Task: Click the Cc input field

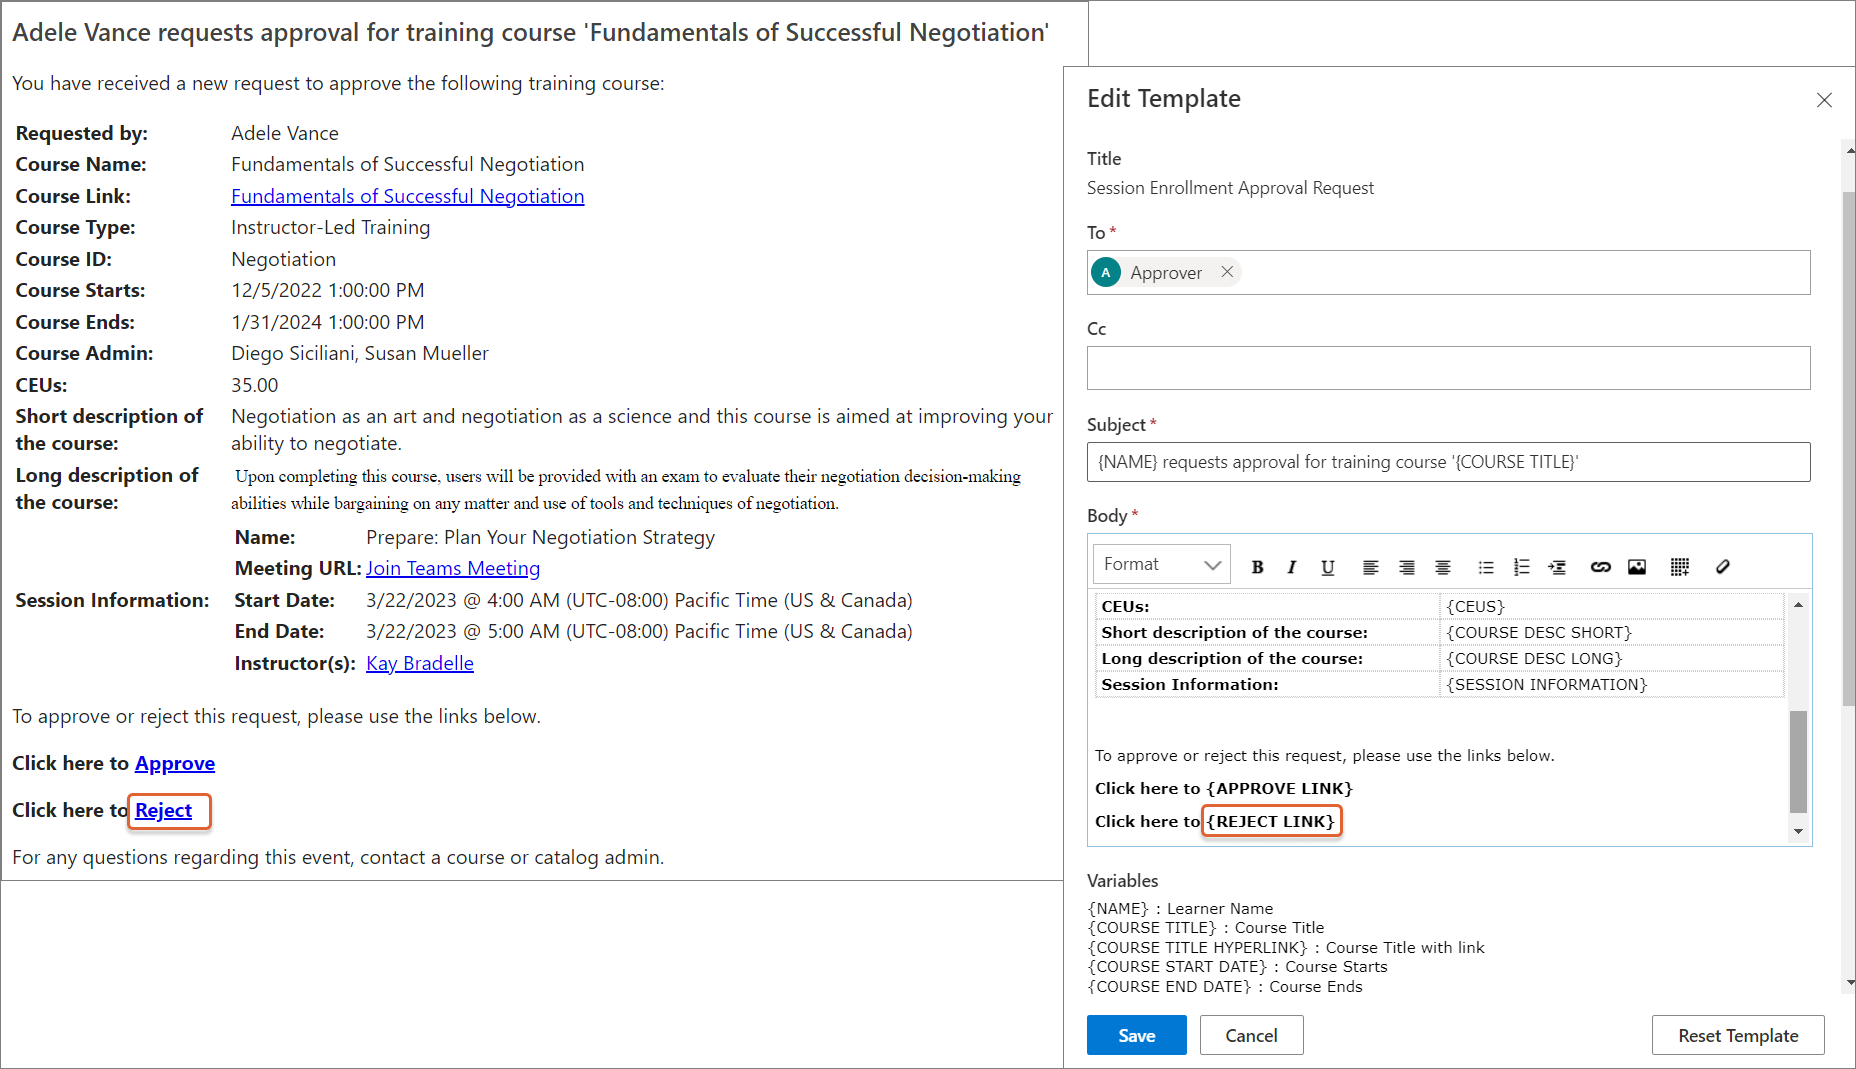Action: [1448, 368]
